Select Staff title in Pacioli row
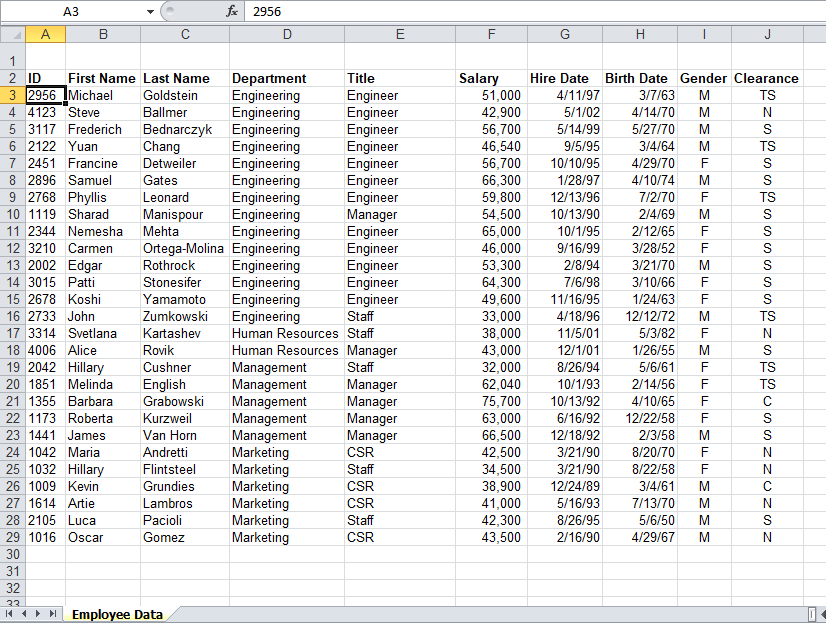 tap(400, 520)
